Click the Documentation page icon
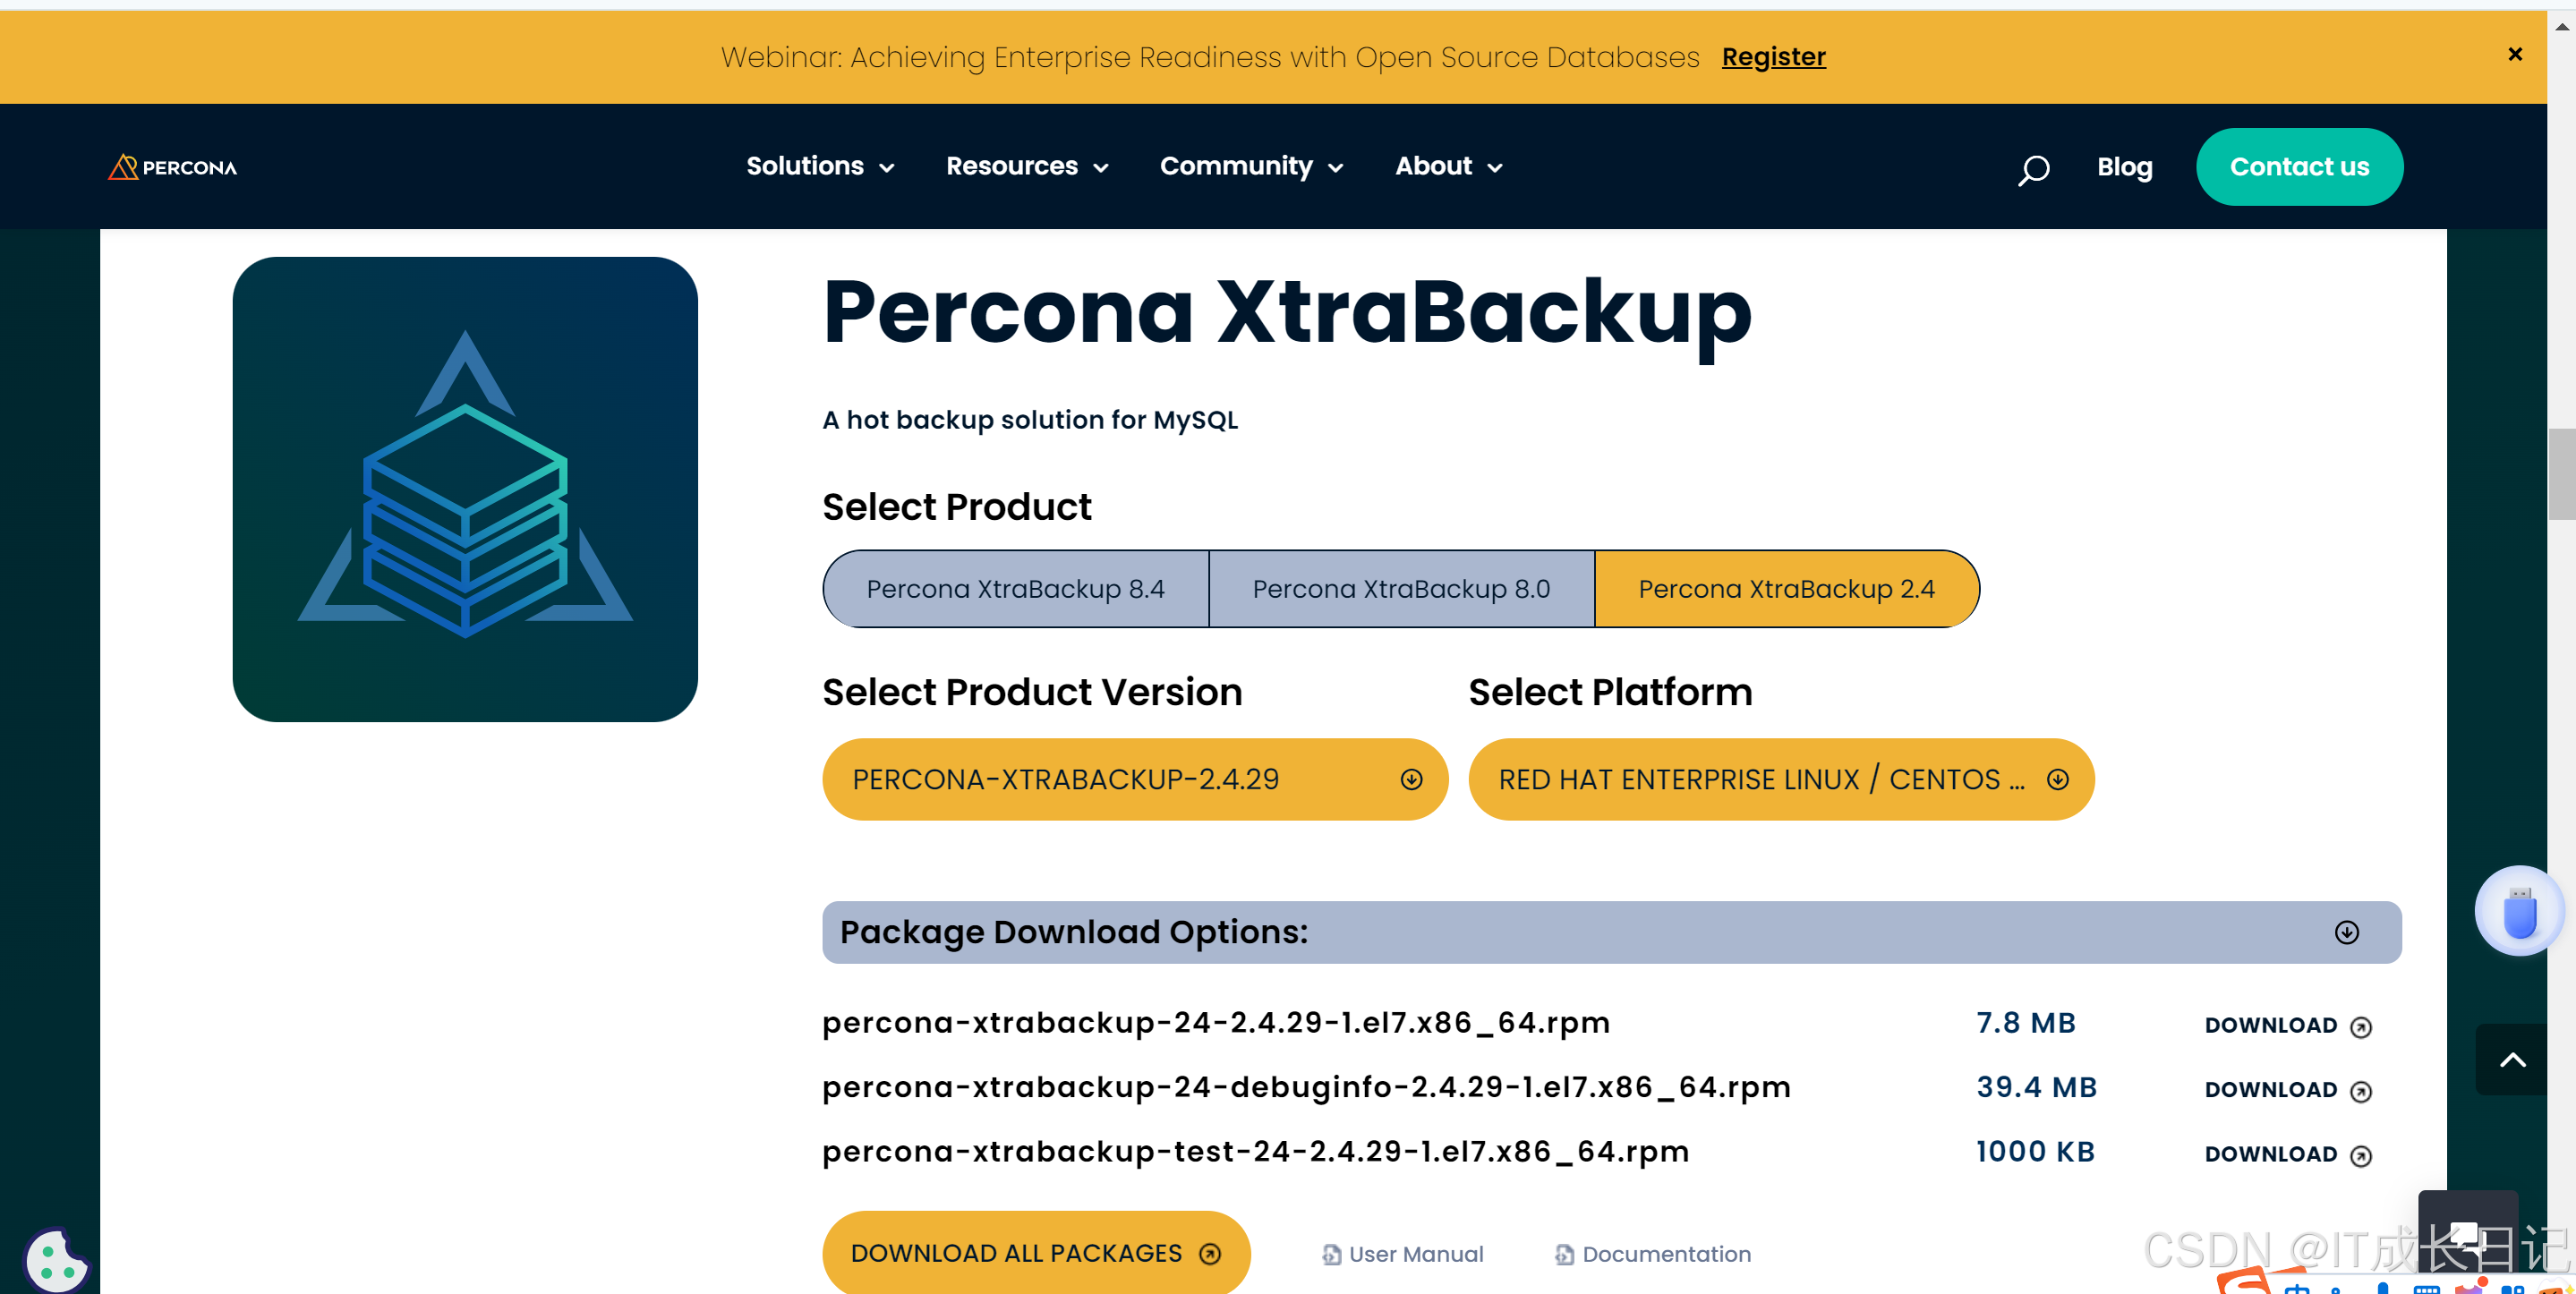Image resolution: width=2576 pixels, height=1294 pixels. [x=1563, y=1253]
